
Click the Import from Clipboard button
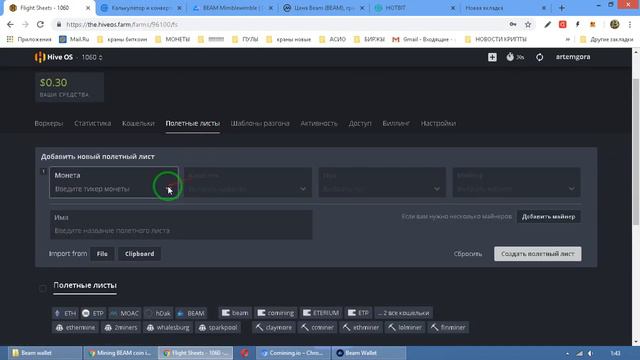[140, 254]
